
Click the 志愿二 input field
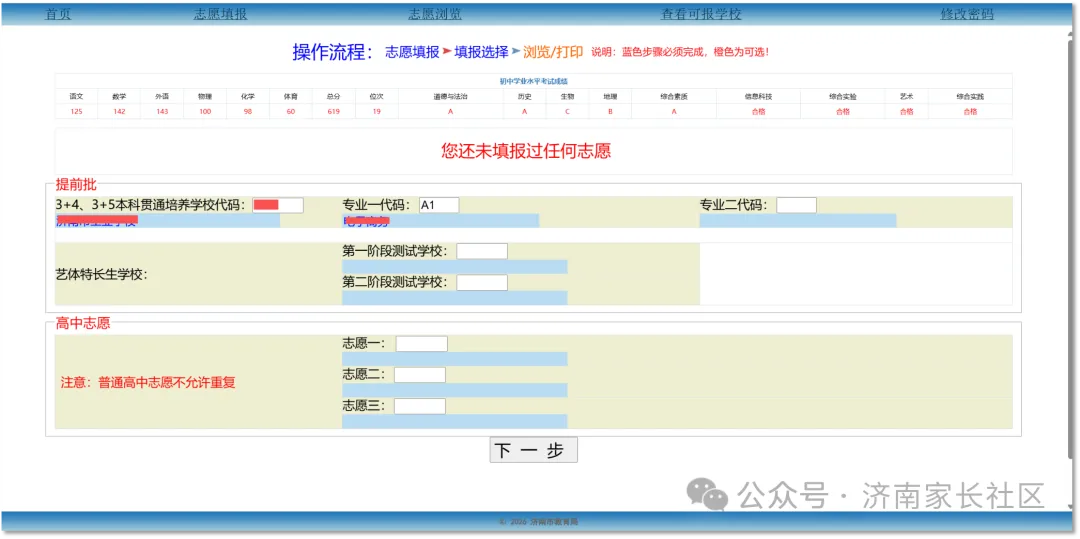pos(419,374)
